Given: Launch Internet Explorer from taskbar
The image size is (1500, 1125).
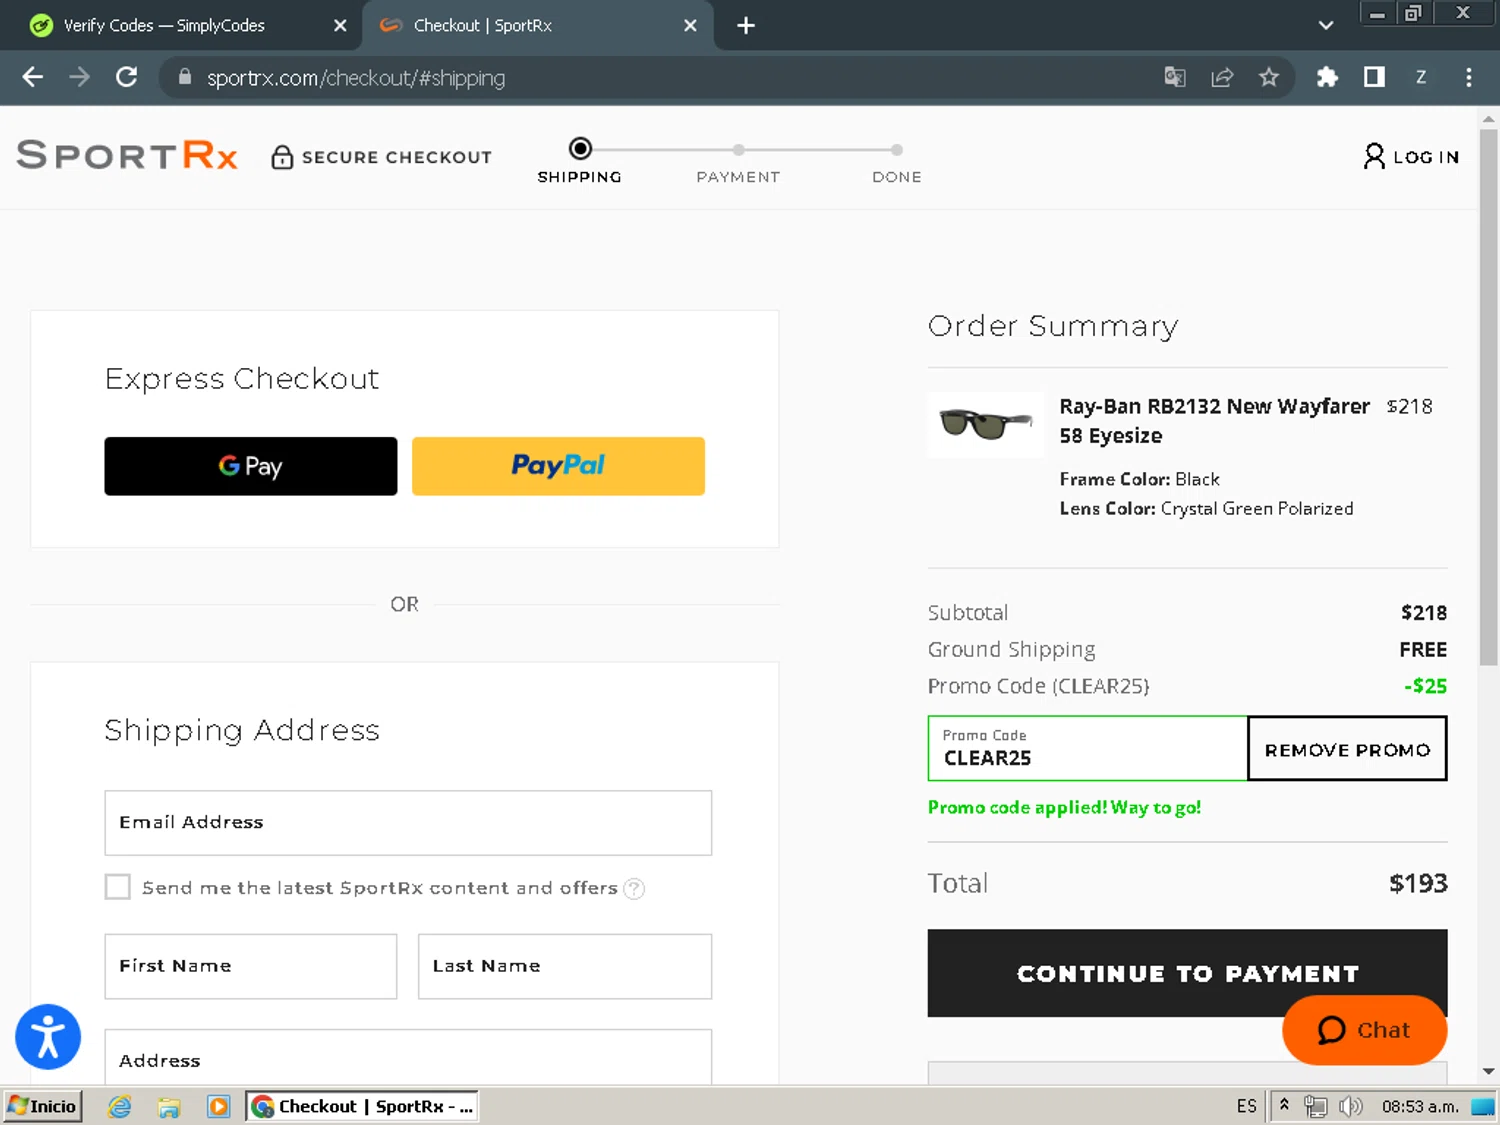Looking at the screenshot, I should [x=120, y=1106].
